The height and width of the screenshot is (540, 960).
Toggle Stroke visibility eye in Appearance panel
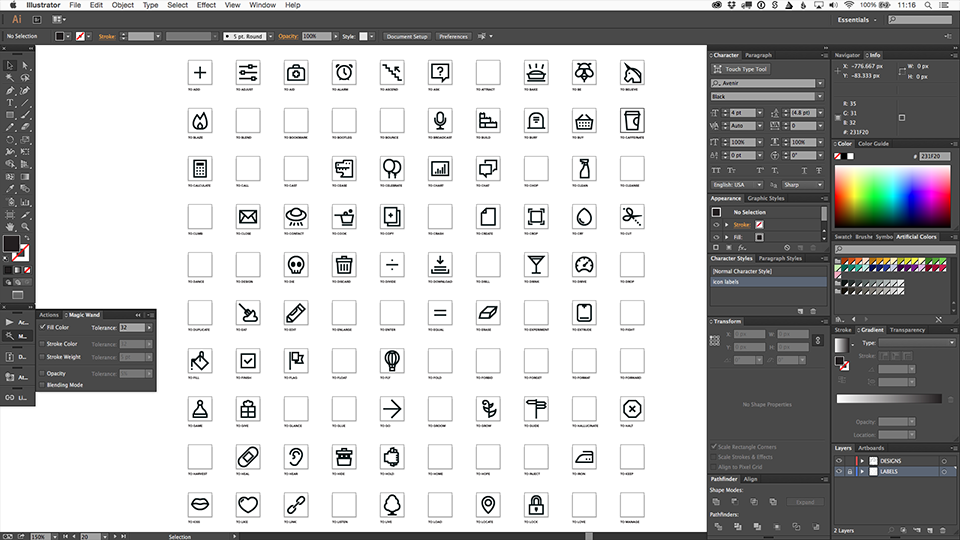(716, 225)
